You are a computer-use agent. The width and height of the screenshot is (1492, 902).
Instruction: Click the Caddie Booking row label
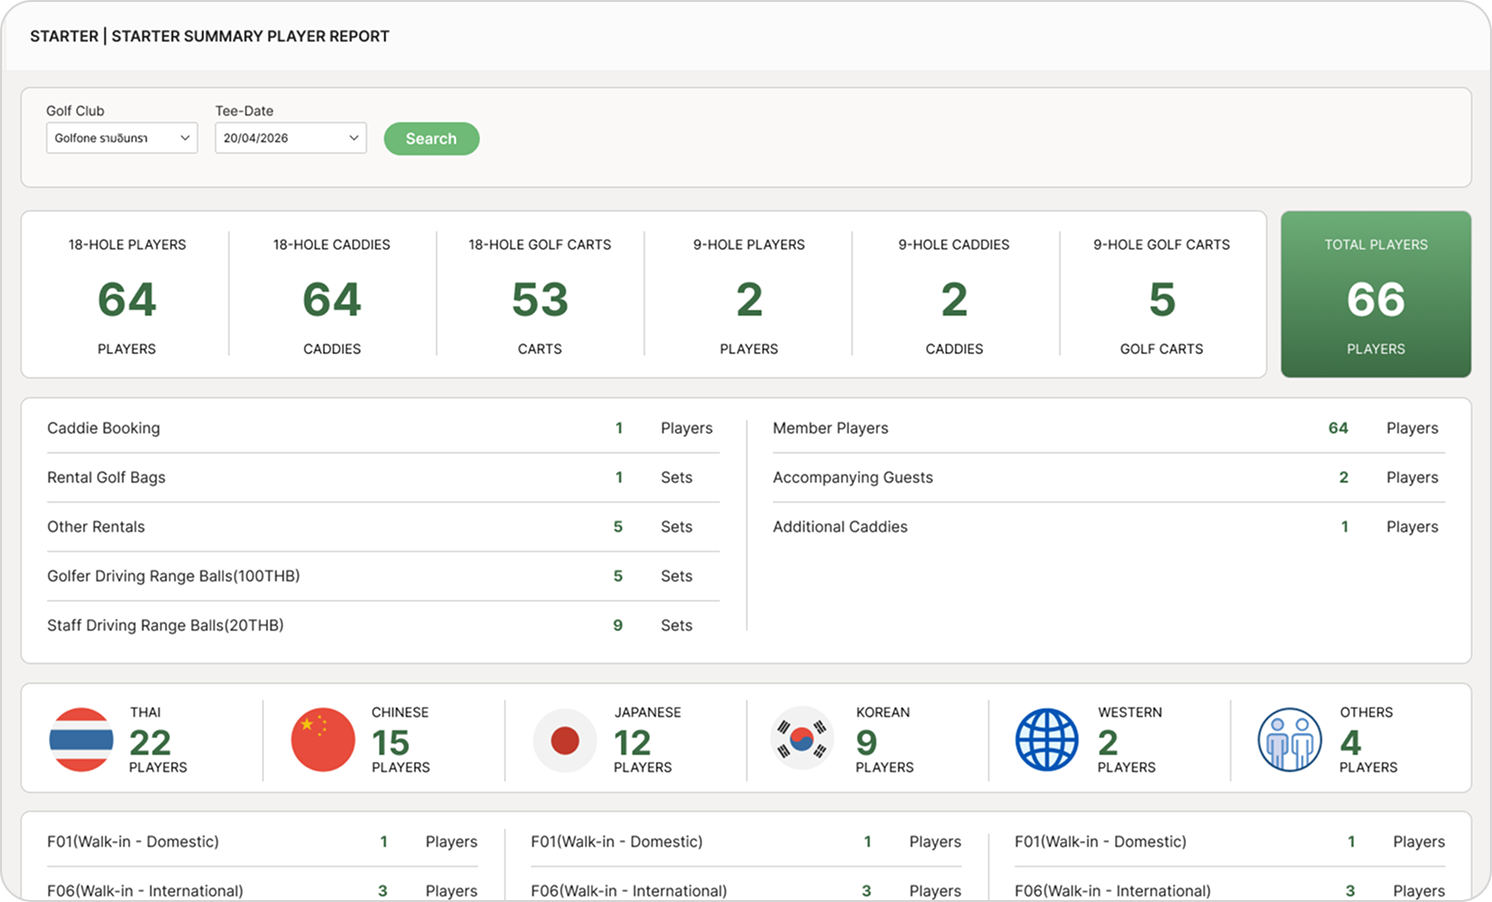104,428
